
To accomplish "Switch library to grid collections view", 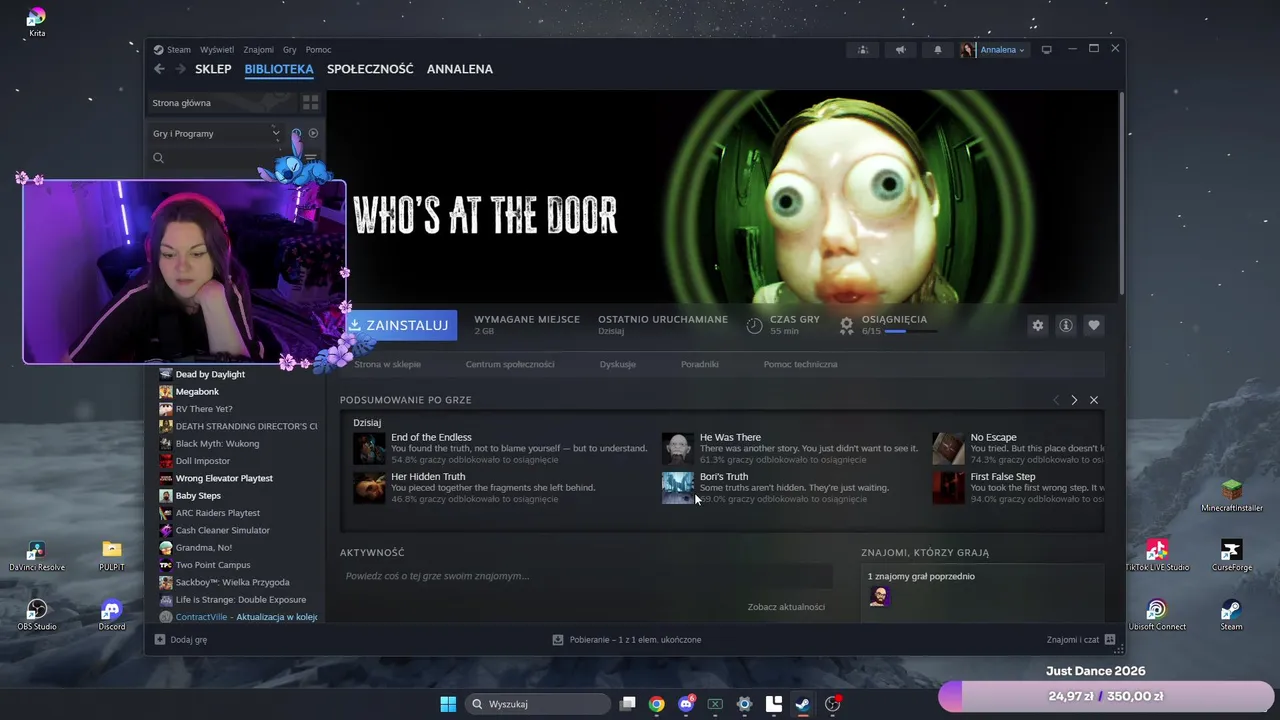I will tap(311, 103).
